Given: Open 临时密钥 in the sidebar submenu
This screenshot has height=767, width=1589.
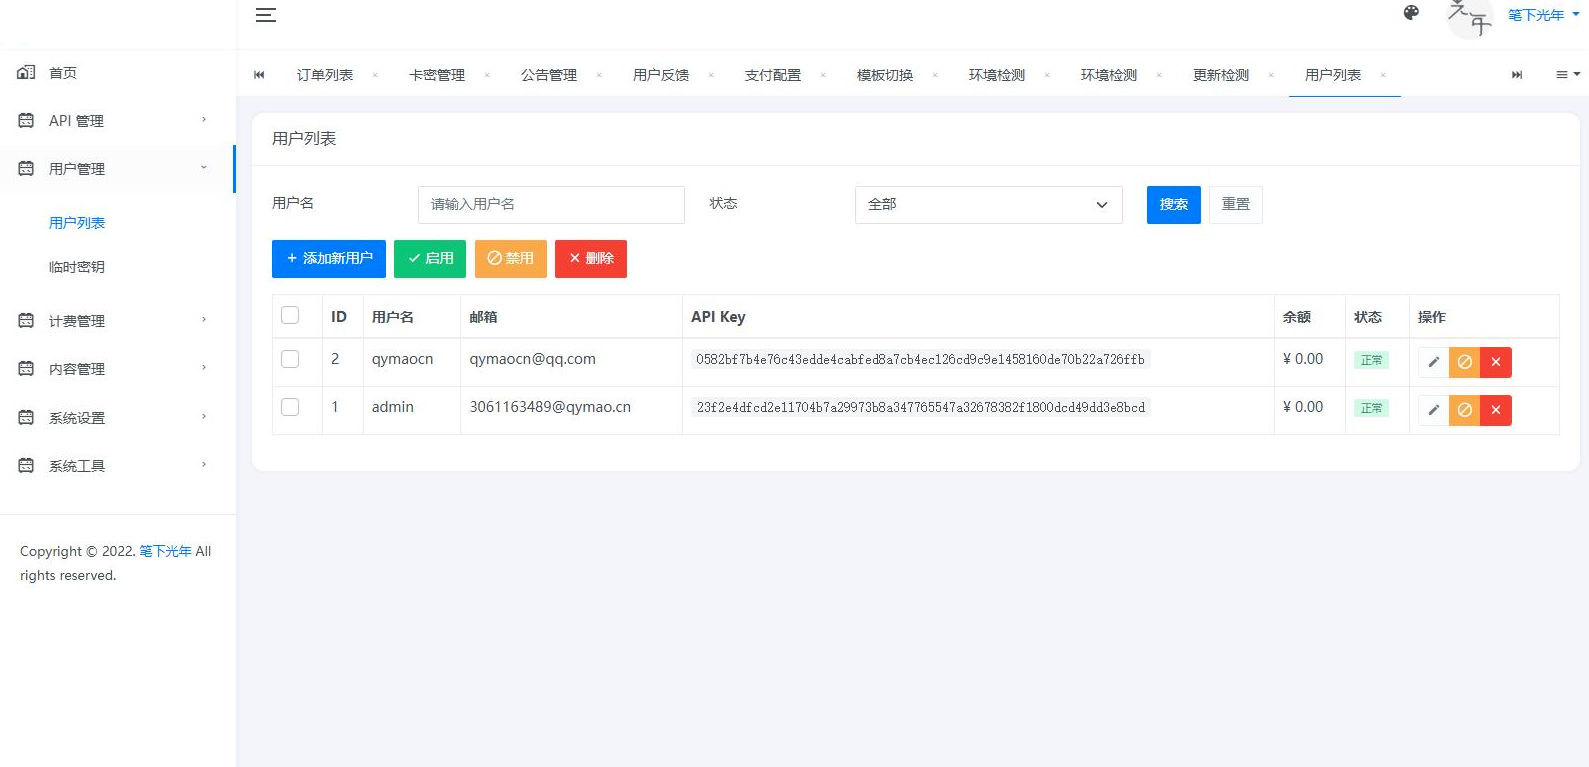Looking at the screenshot, I should click(77, 267).
